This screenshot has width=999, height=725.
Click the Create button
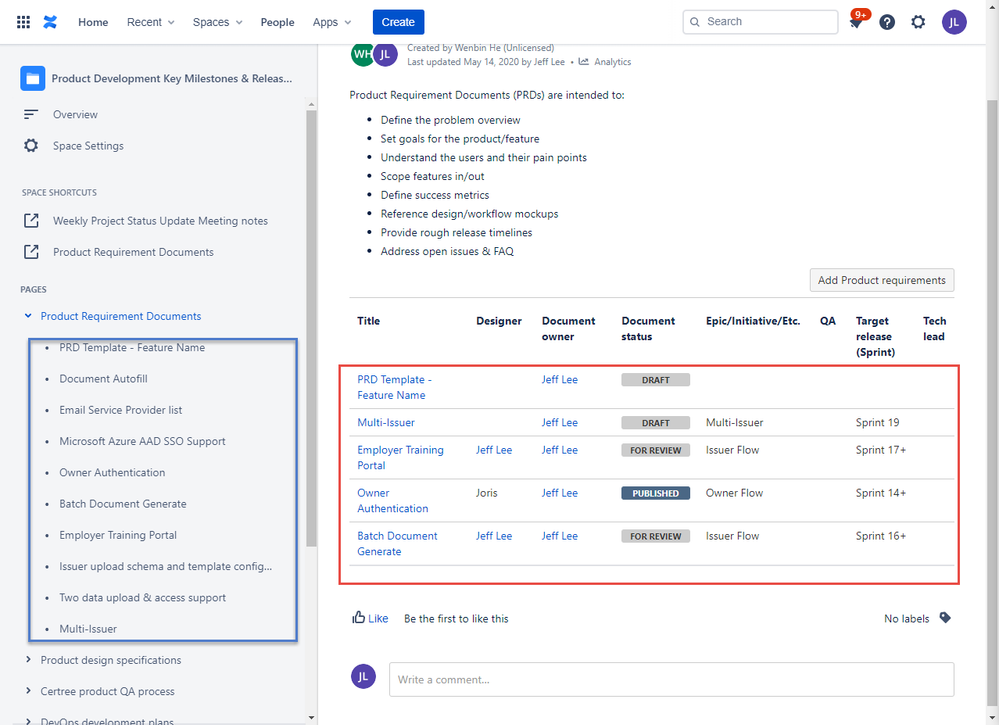[x=398, y=22]
